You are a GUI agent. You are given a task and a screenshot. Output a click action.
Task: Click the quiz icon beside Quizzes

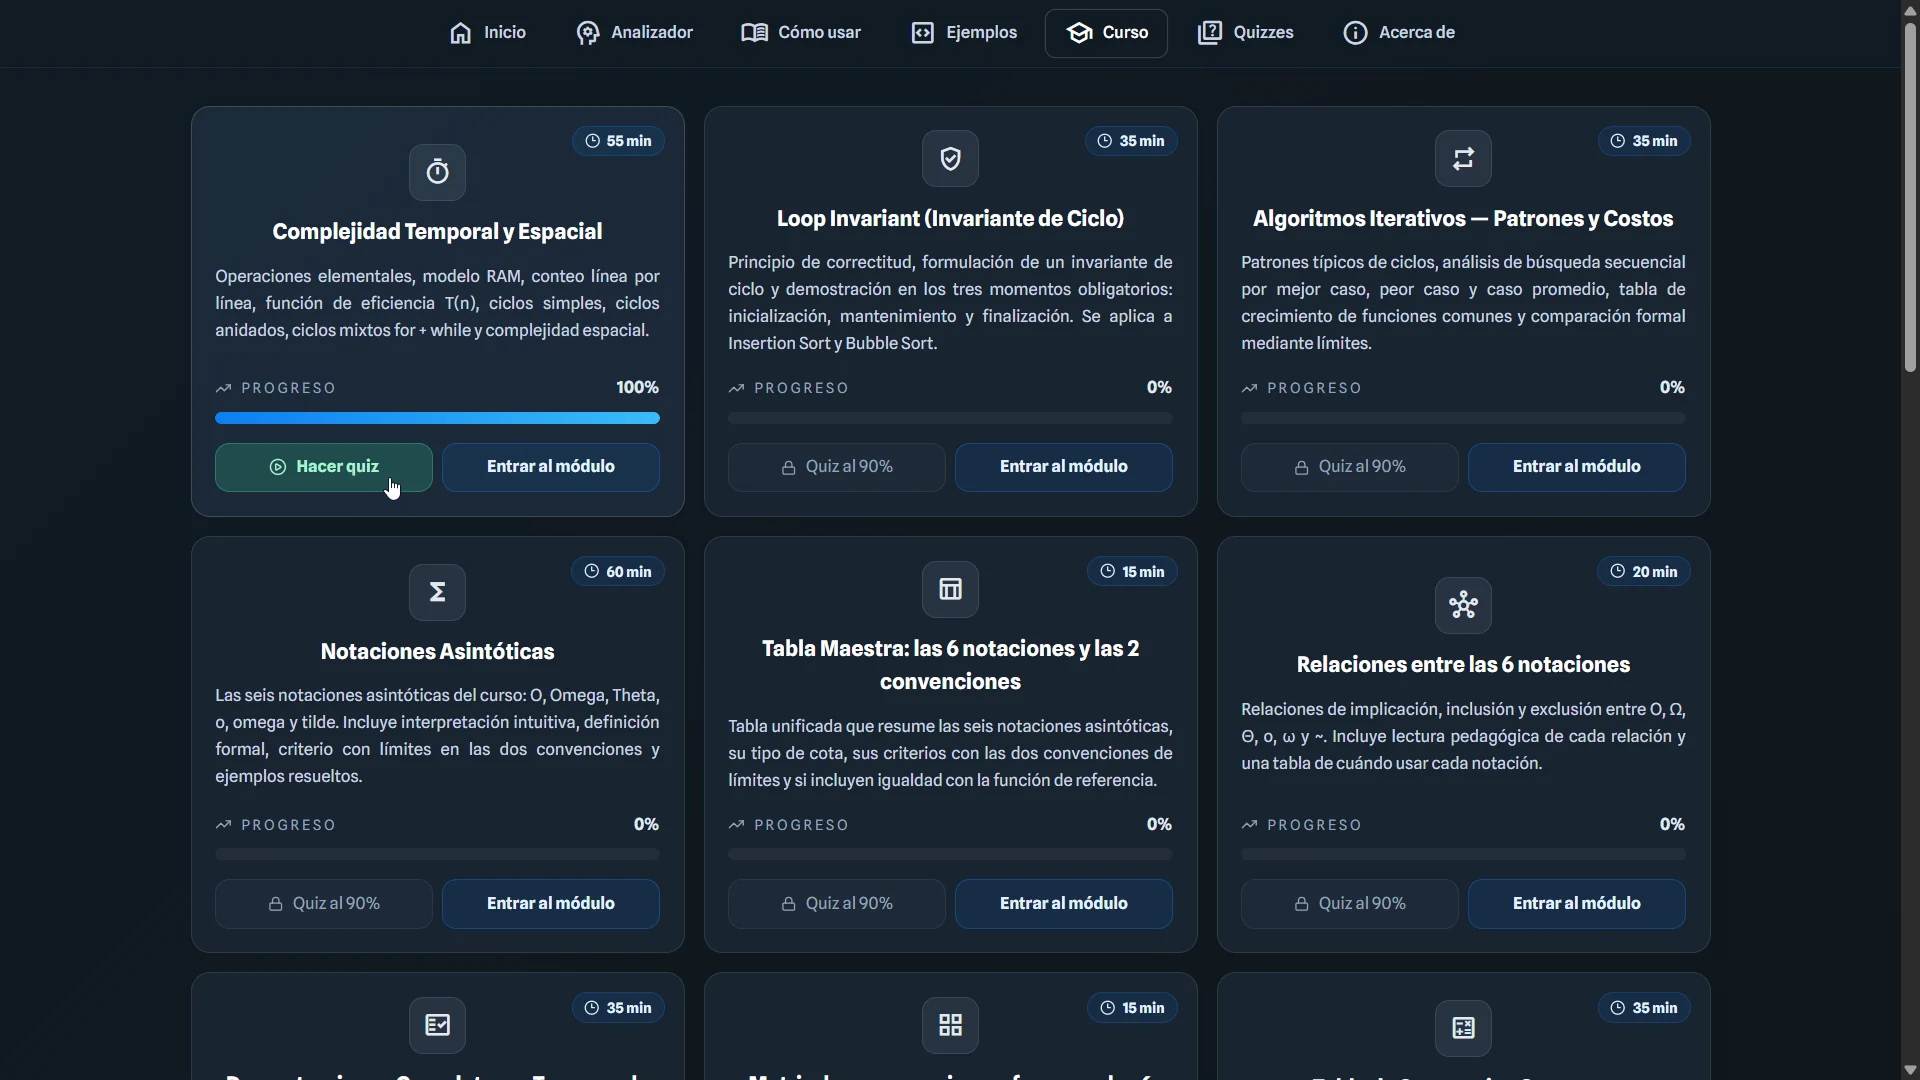(1209, 33)
